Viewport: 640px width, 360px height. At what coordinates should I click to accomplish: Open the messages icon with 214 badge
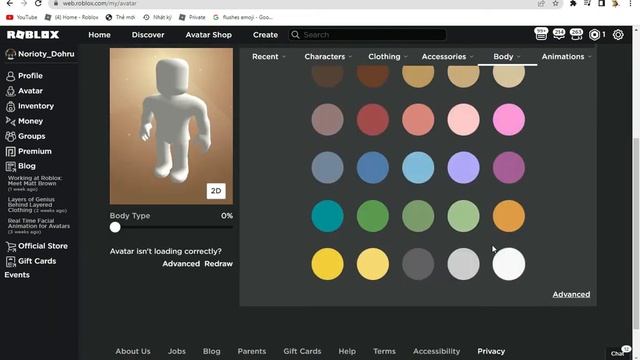(x=559, y=35)
